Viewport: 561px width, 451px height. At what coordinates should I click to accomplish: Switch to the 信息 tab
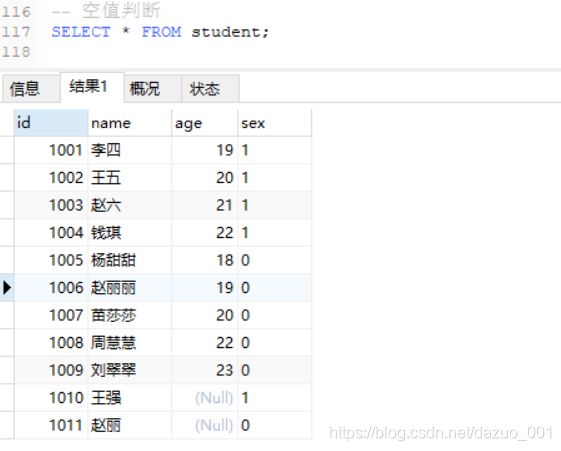click(31, 88)
